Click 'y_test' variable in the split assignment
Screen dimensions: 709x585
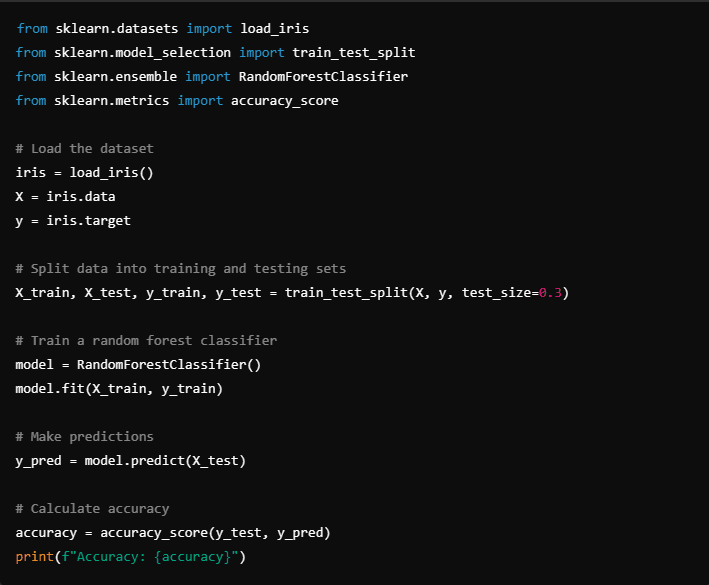pos(238,293)
